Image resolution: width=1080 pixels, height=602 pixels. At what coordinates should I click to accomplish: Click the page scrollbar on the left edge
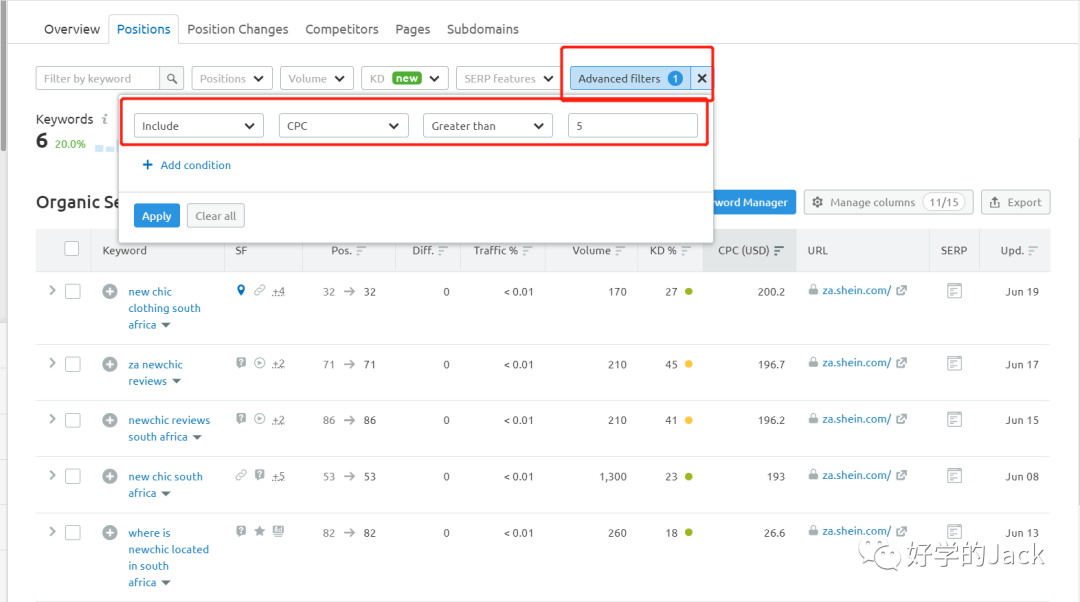(3, 76)
